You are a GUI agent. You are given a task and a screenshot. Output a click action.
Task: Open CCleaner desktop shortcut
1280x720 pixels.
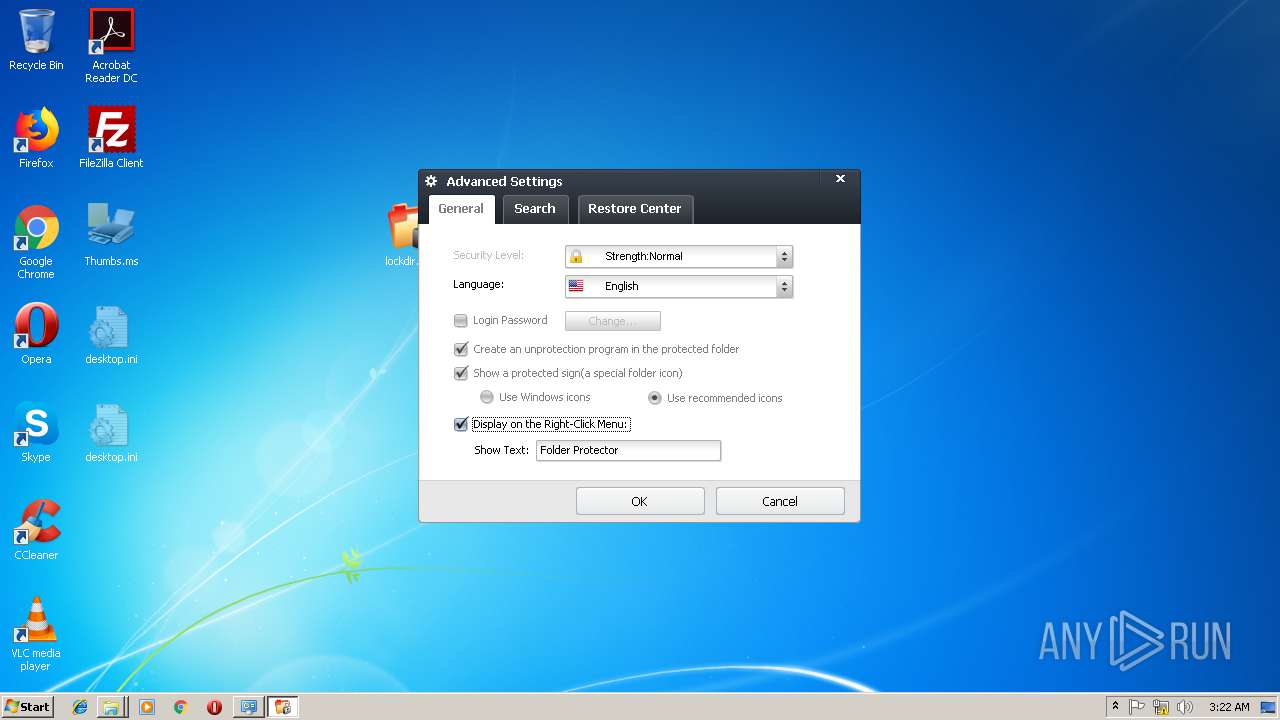tap(36, 530)
